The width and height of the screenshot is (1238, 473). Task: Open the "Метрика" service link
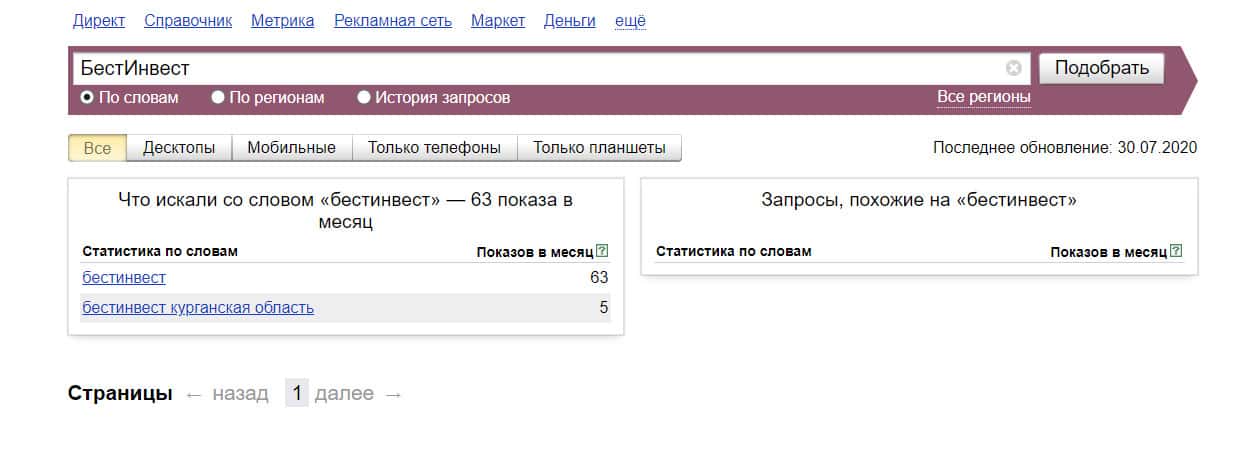(282, 21)
